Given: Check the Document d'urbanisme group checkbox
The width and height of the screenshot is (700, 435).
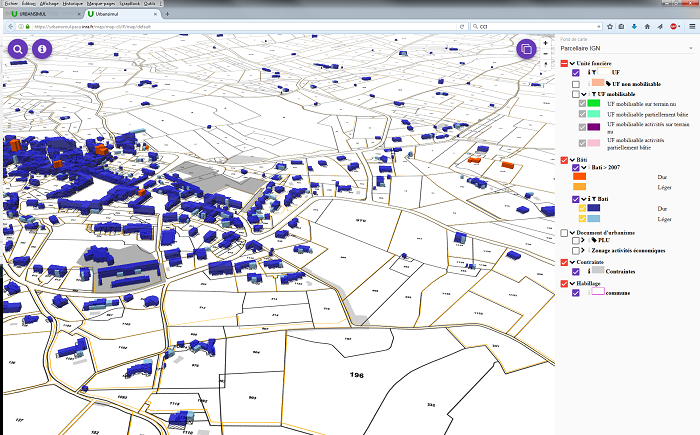Looking at the screenshot, I should coord(564,232).
